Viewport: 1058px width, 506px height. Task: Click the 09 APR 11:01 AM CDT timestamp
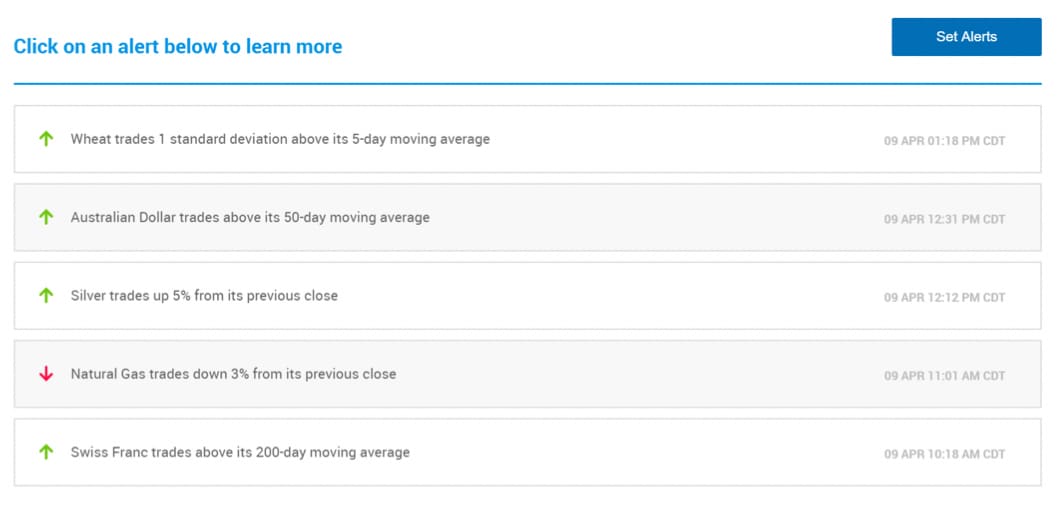pyautogui.click(x=944, y=376)
